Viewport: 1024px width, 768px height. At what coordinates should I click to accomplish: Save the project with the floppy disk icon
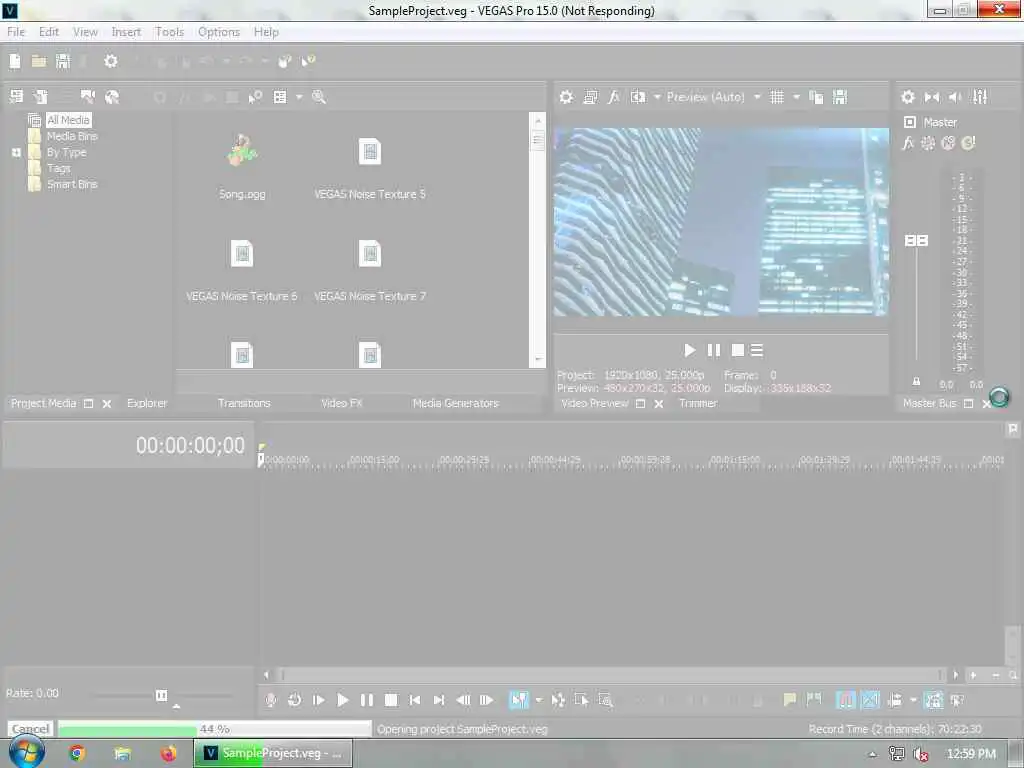coord(63,61)
